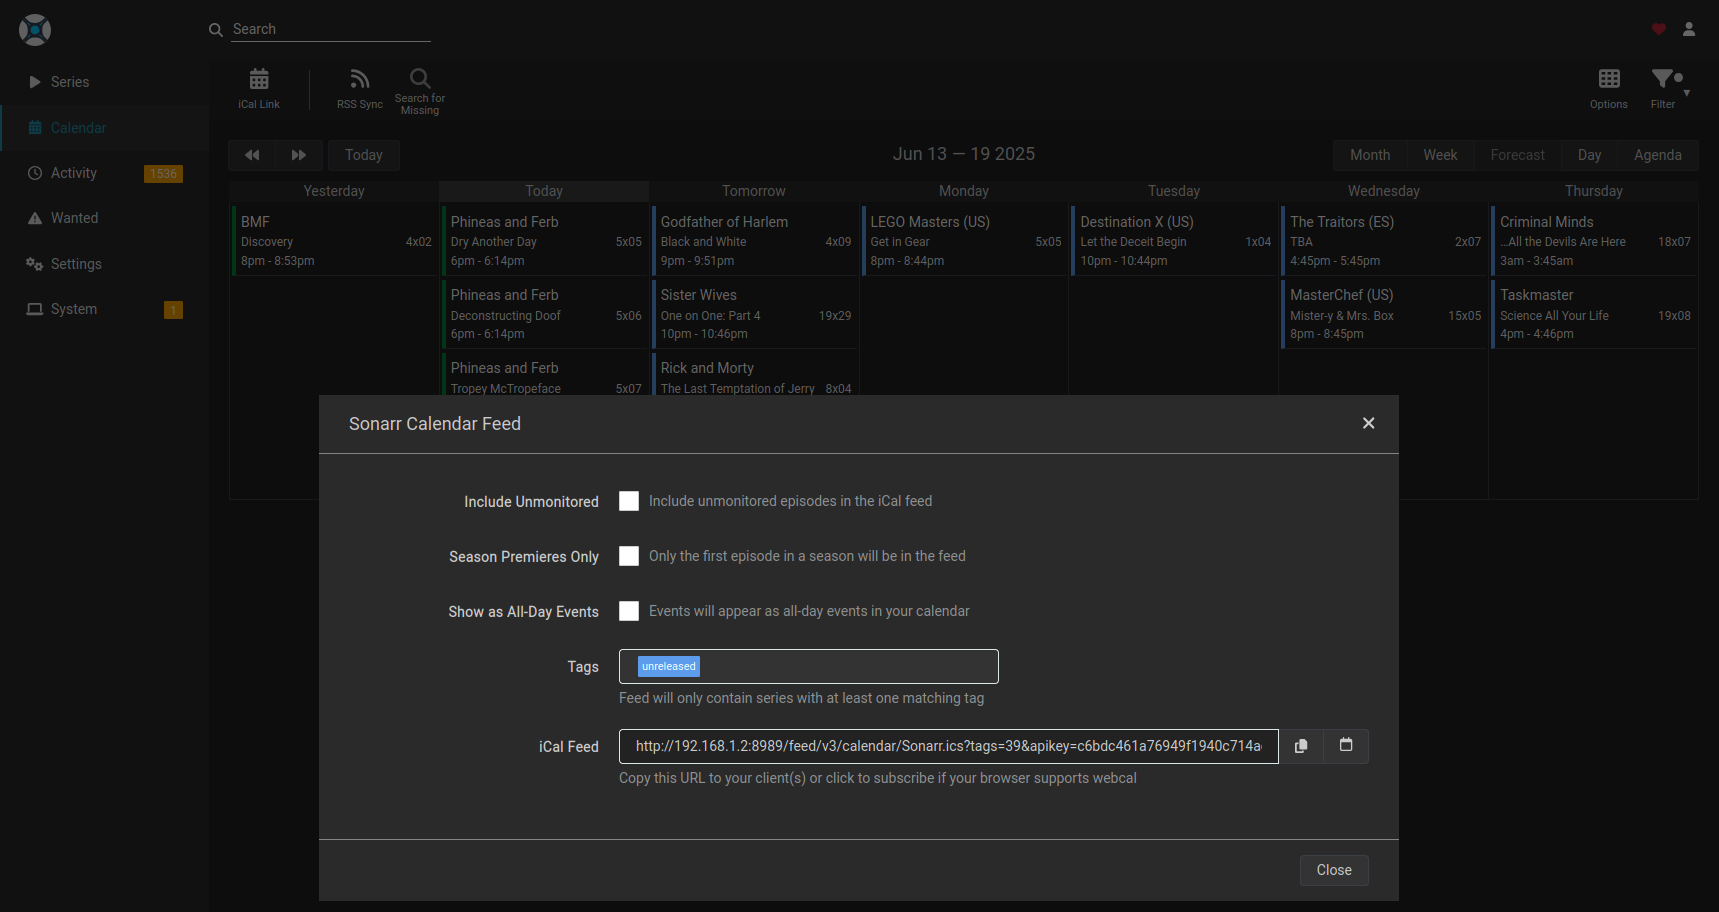
Task: Open LEGO Masters (US) Get in Gear
Action: click(x=965, y=240)
